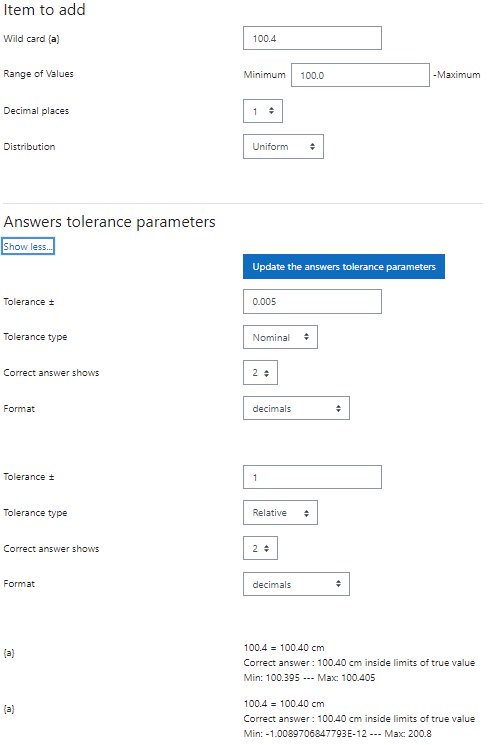Viewport: 496px width, 745px height.
Task: Click the arrow icon on Relative selector
Action: pyautogui.click(x=306, y=513)
